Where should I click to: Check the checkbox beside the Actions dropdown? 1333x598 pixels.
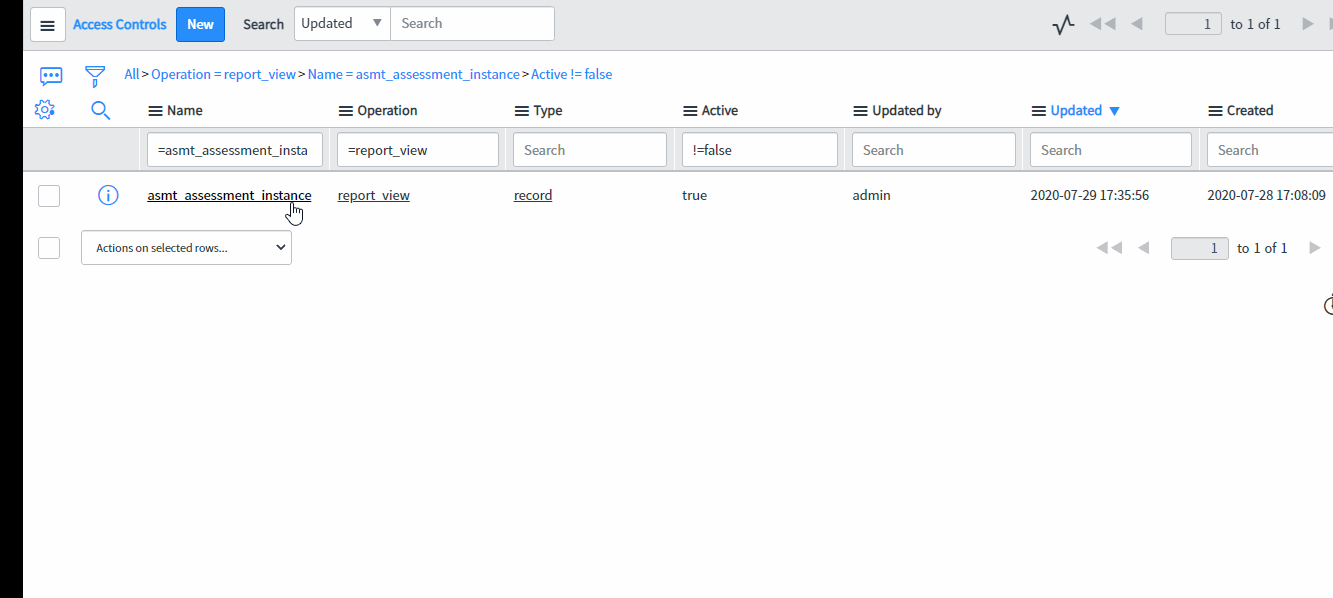pyautogui.click(x=48, y=247)
